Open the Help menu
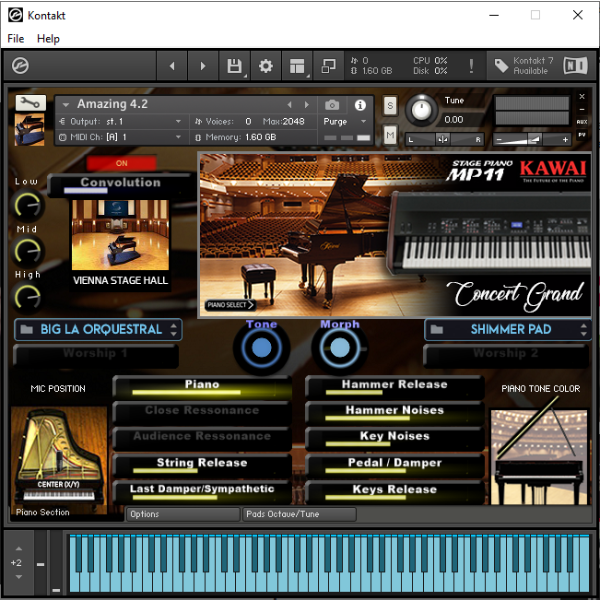This screenshot has width=600, height=600. tap(48, 38)
